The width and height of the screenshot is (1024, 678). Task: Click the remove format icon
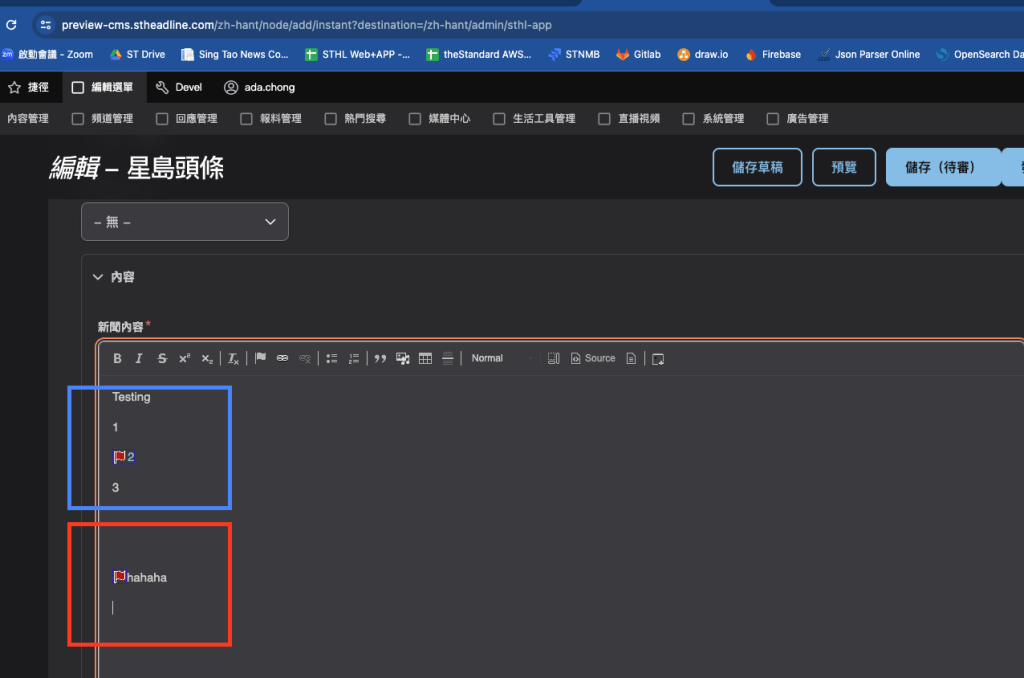coord(233,358)
